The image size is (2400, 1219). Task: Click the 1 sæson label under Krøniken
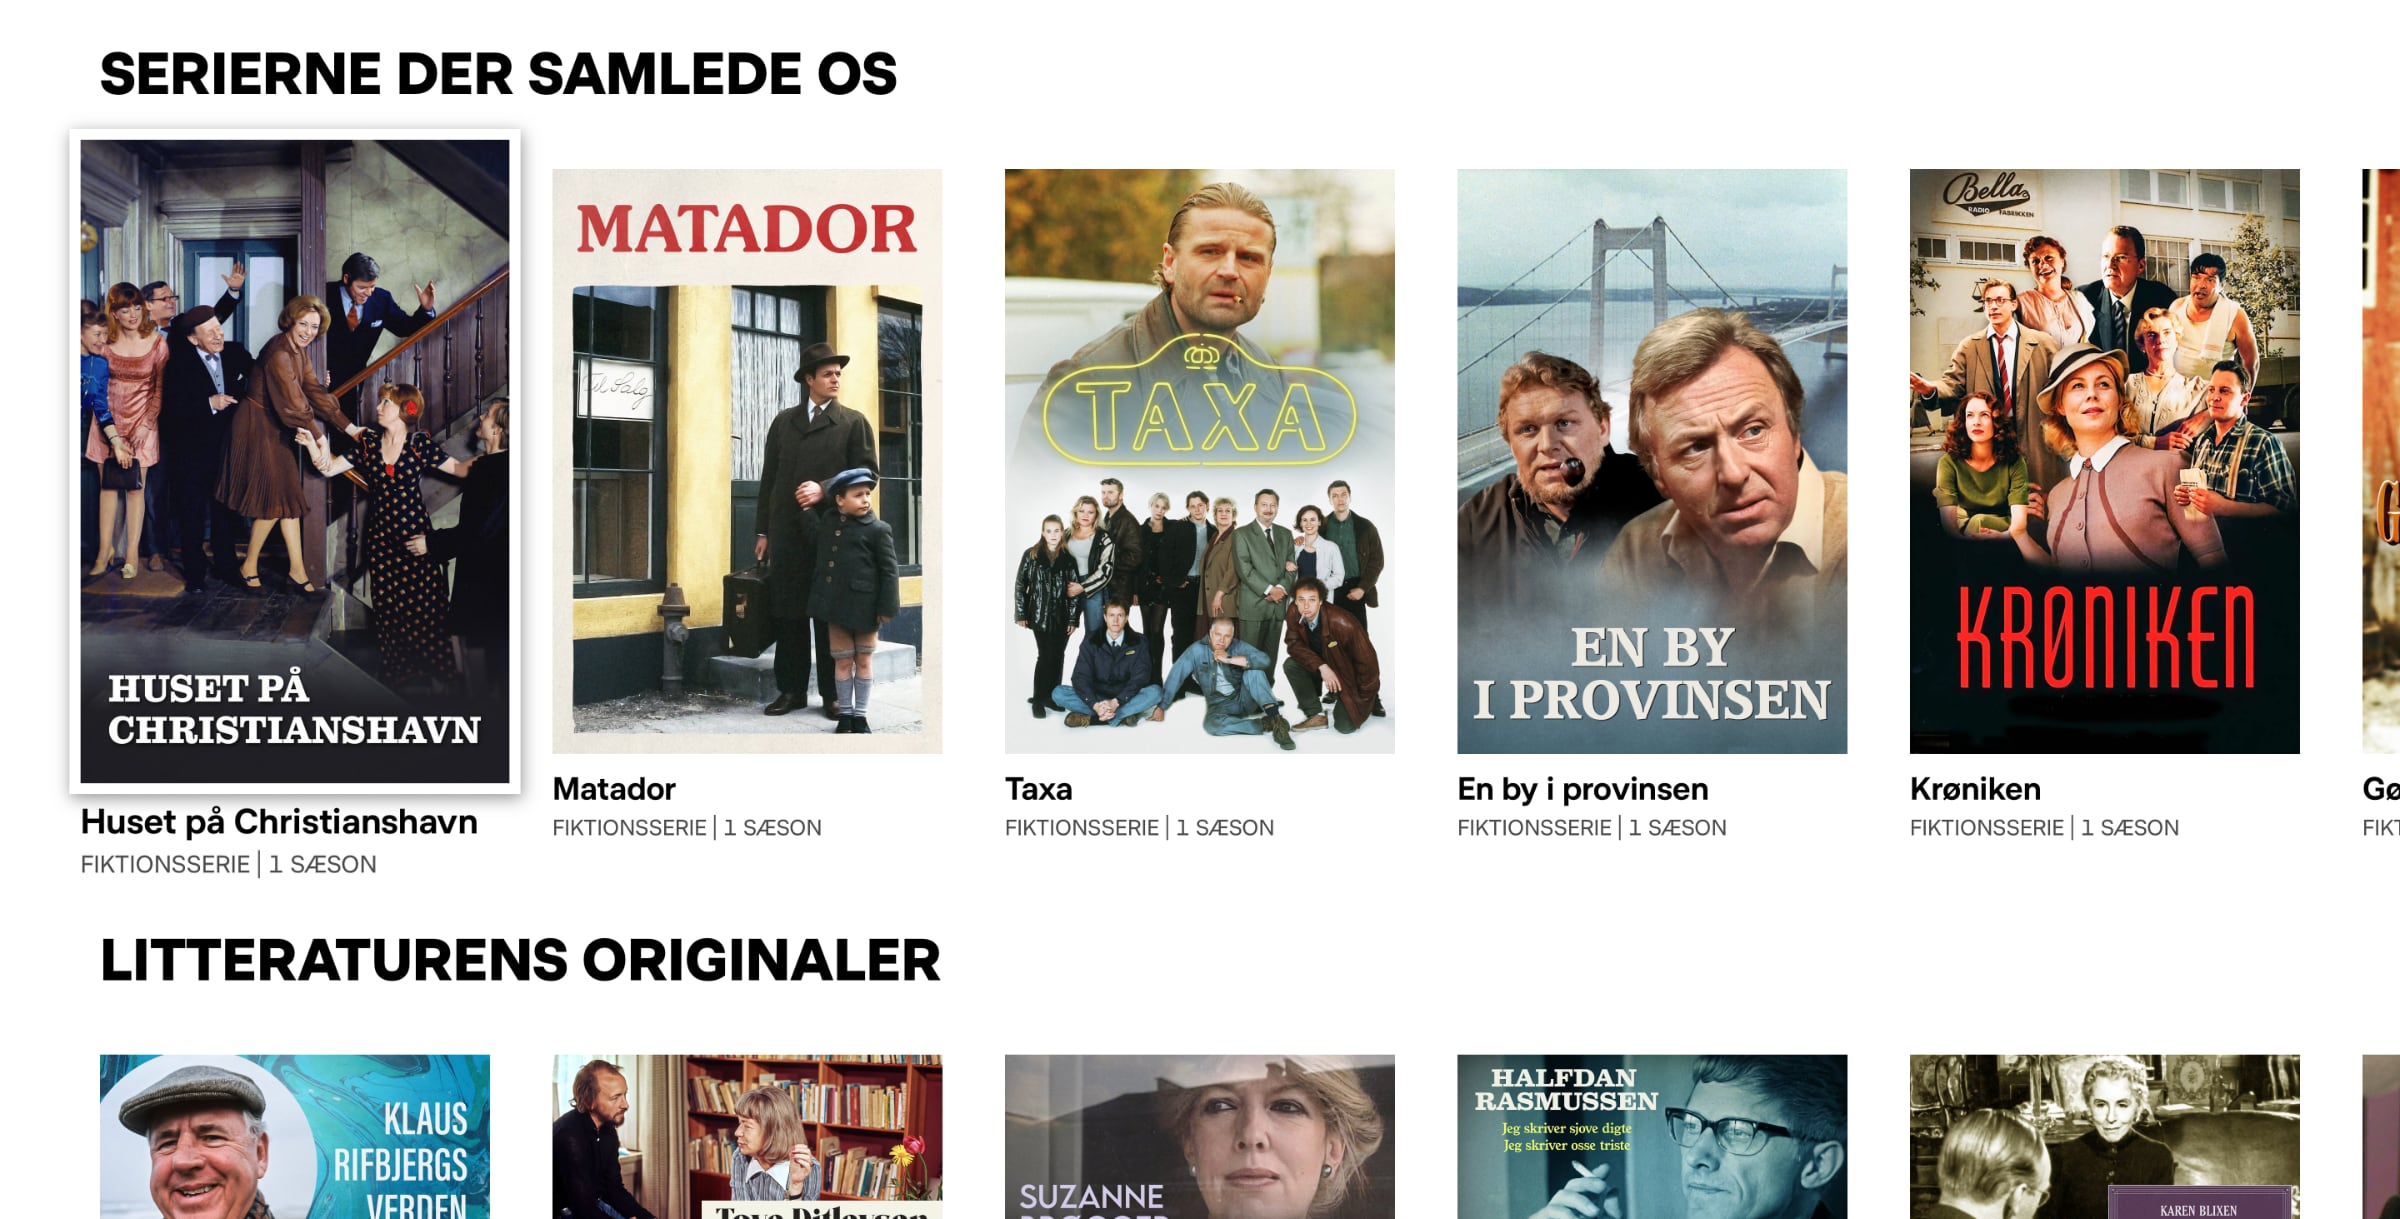(x=2130, y=828)
